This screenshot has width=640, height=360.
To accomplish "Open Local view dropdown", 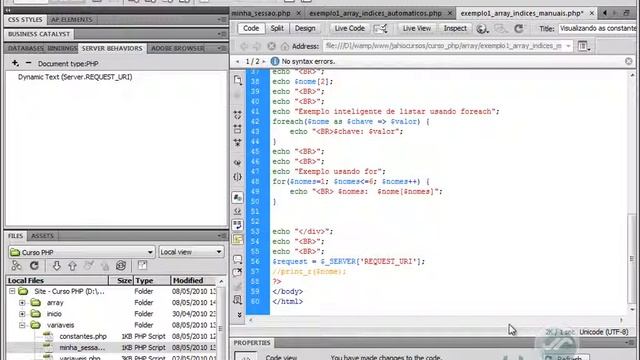I will click(x=191, y=252).
